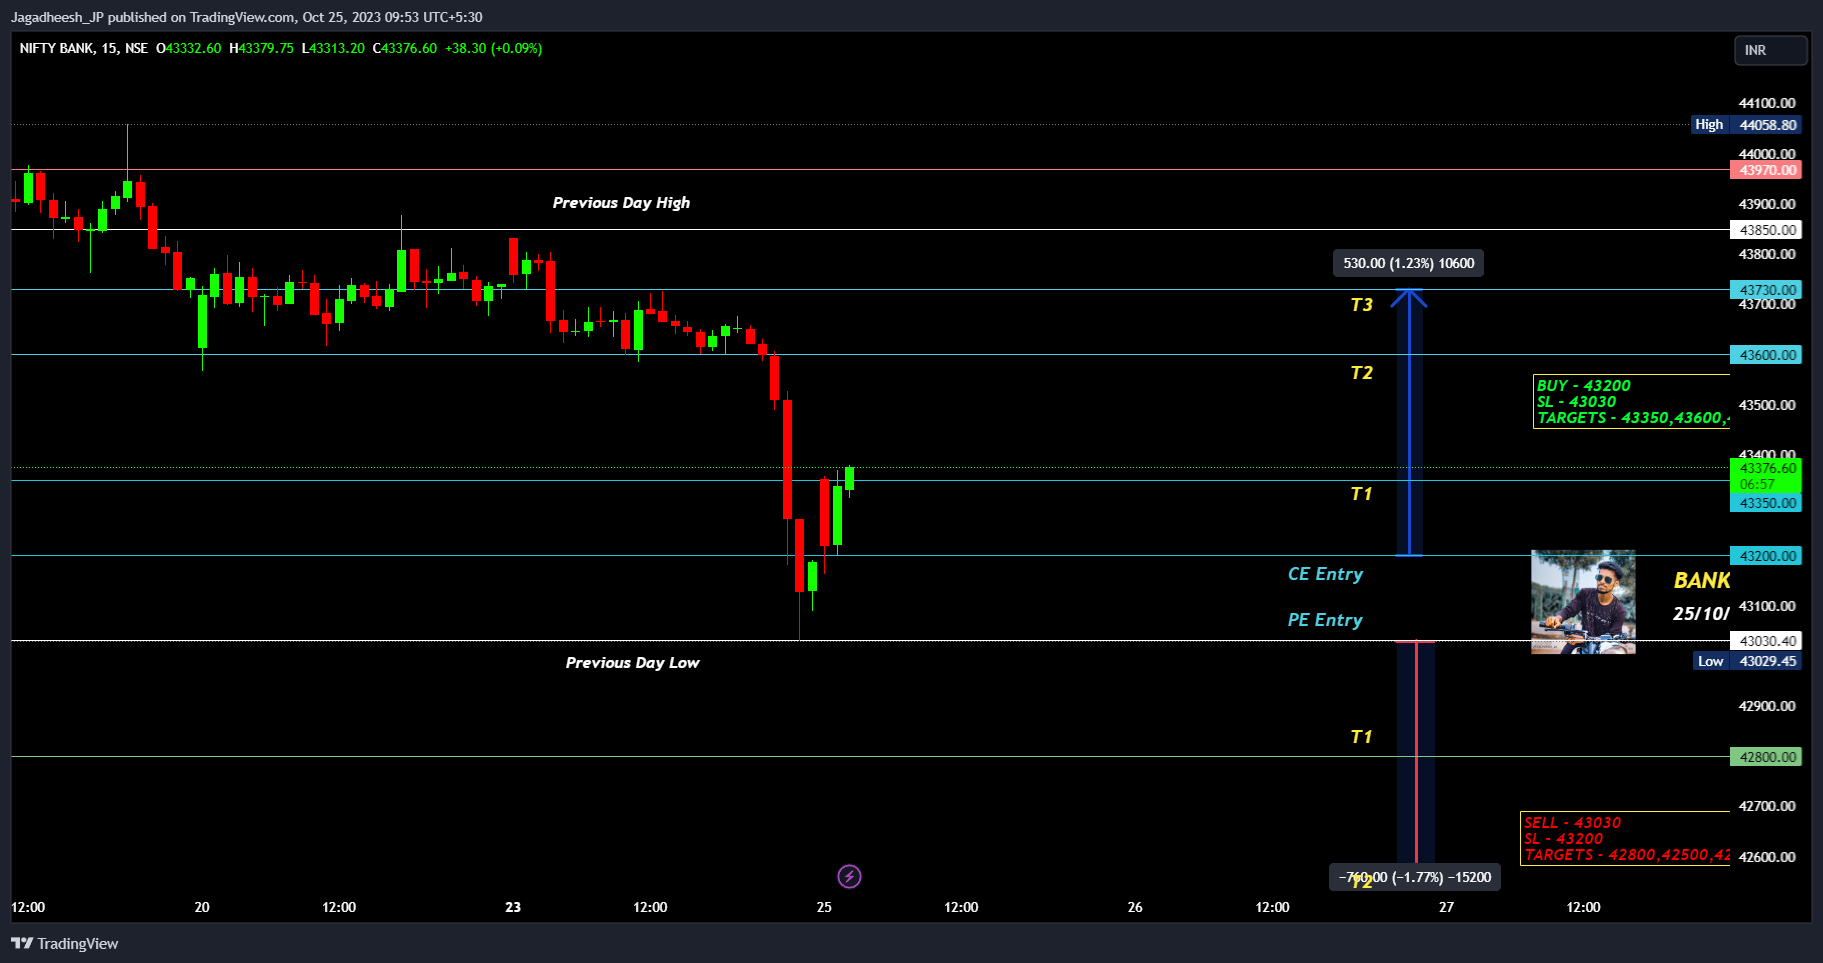Click the purple lightning bolt event icon
1823x963 pixels.
tap(849, 877)
